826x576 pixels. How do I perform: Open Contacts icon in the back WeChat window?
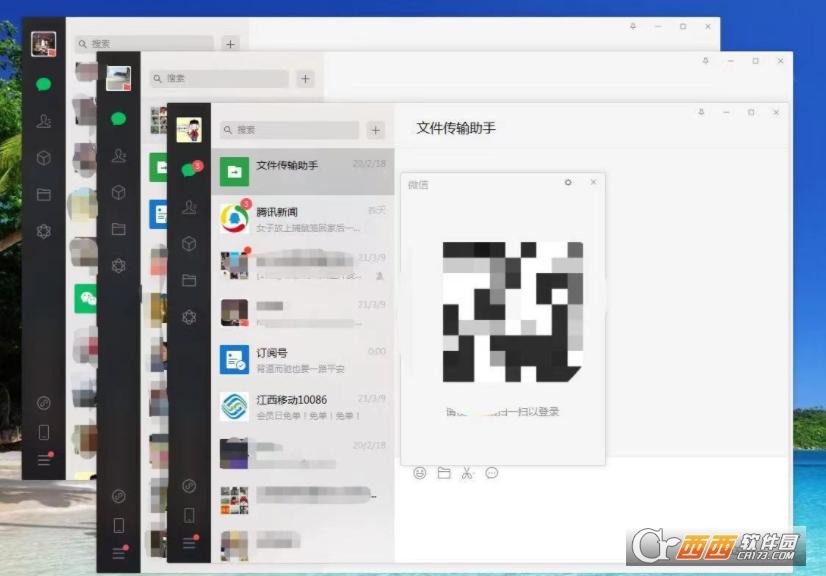click(44, 121)
